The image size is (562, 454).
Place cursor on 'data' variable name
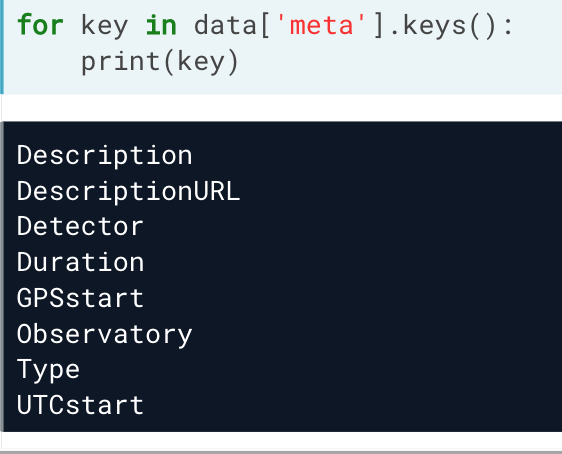[x=225, y=25]
